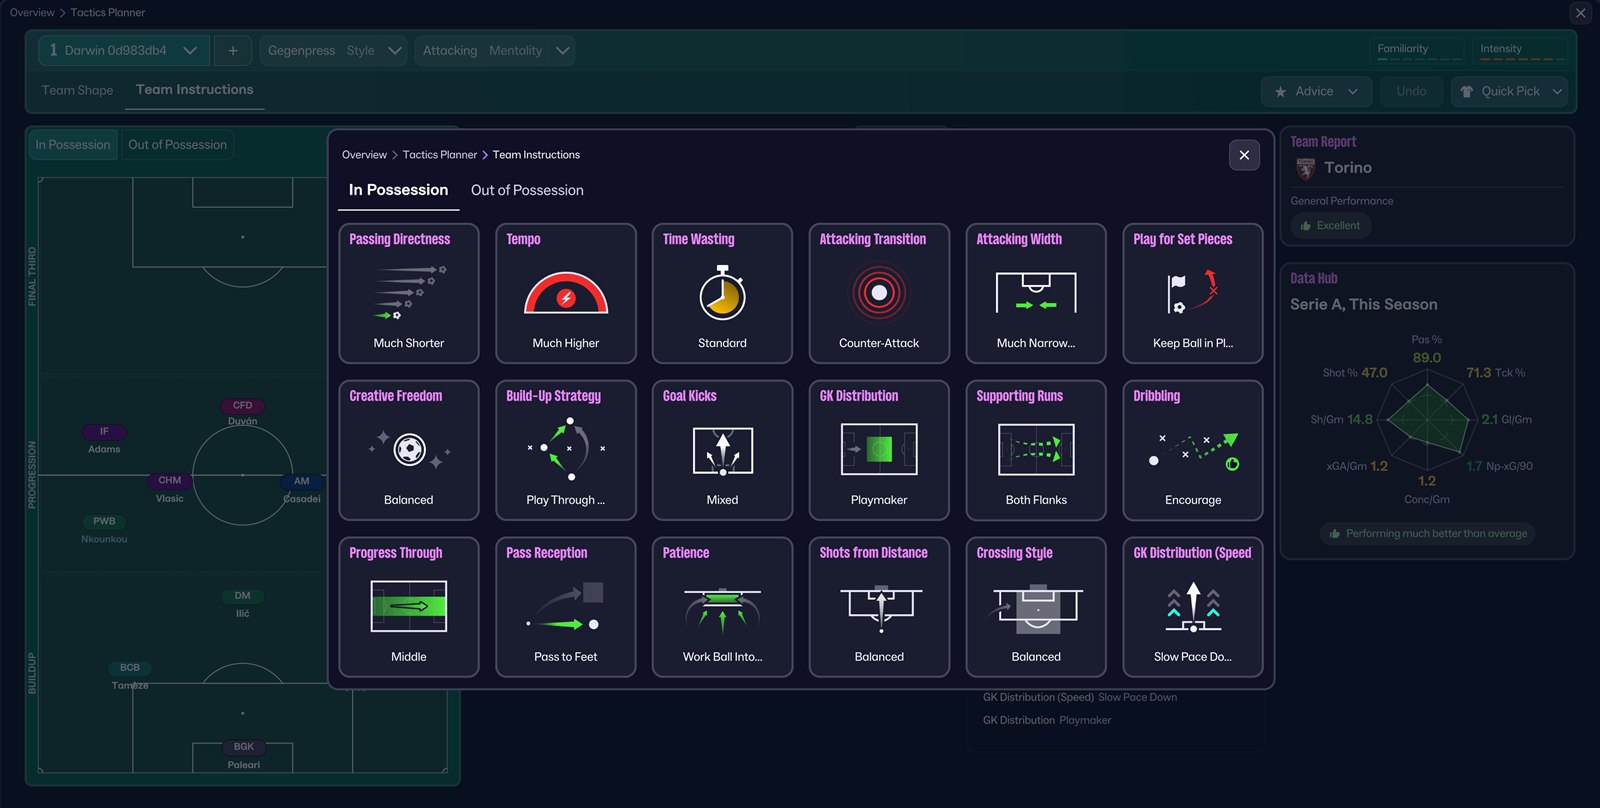This screenshot has width=1600, height=808.
Task: Click the Play for Set Pieces flag icon
Action: point(1193,293)
